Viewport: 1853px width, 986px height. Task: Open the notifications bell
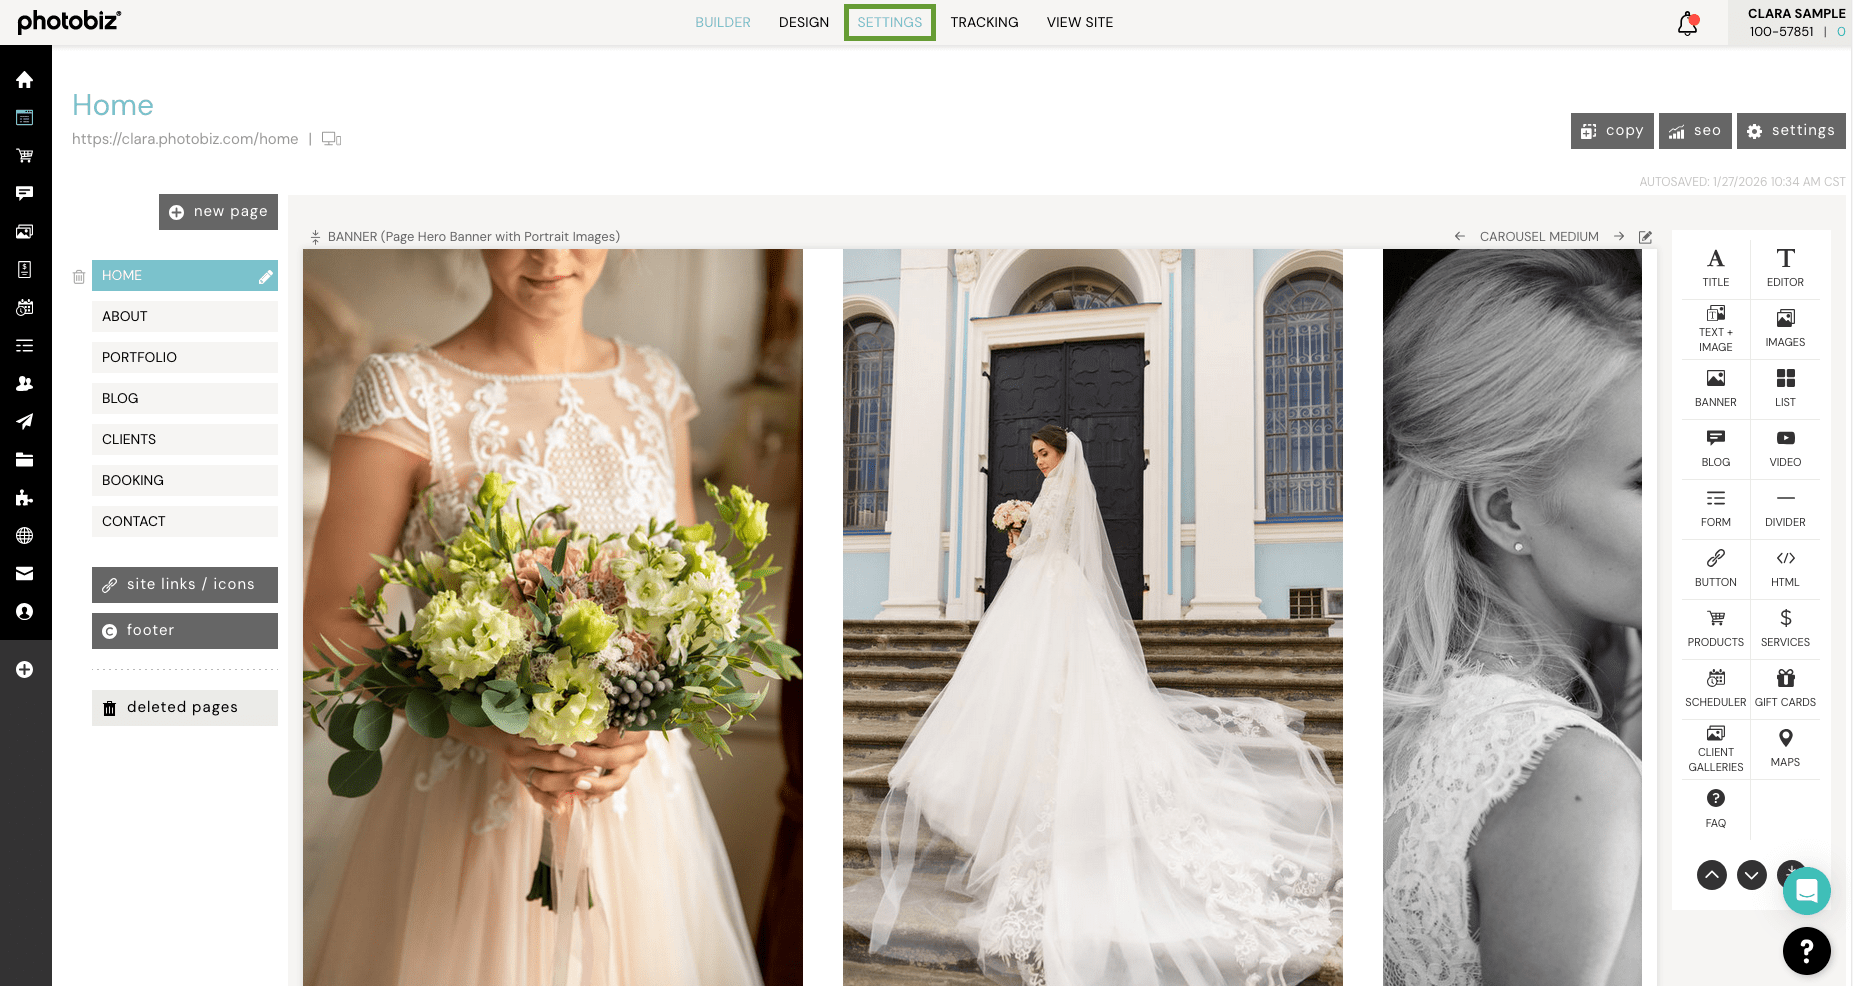[1688, 23]
